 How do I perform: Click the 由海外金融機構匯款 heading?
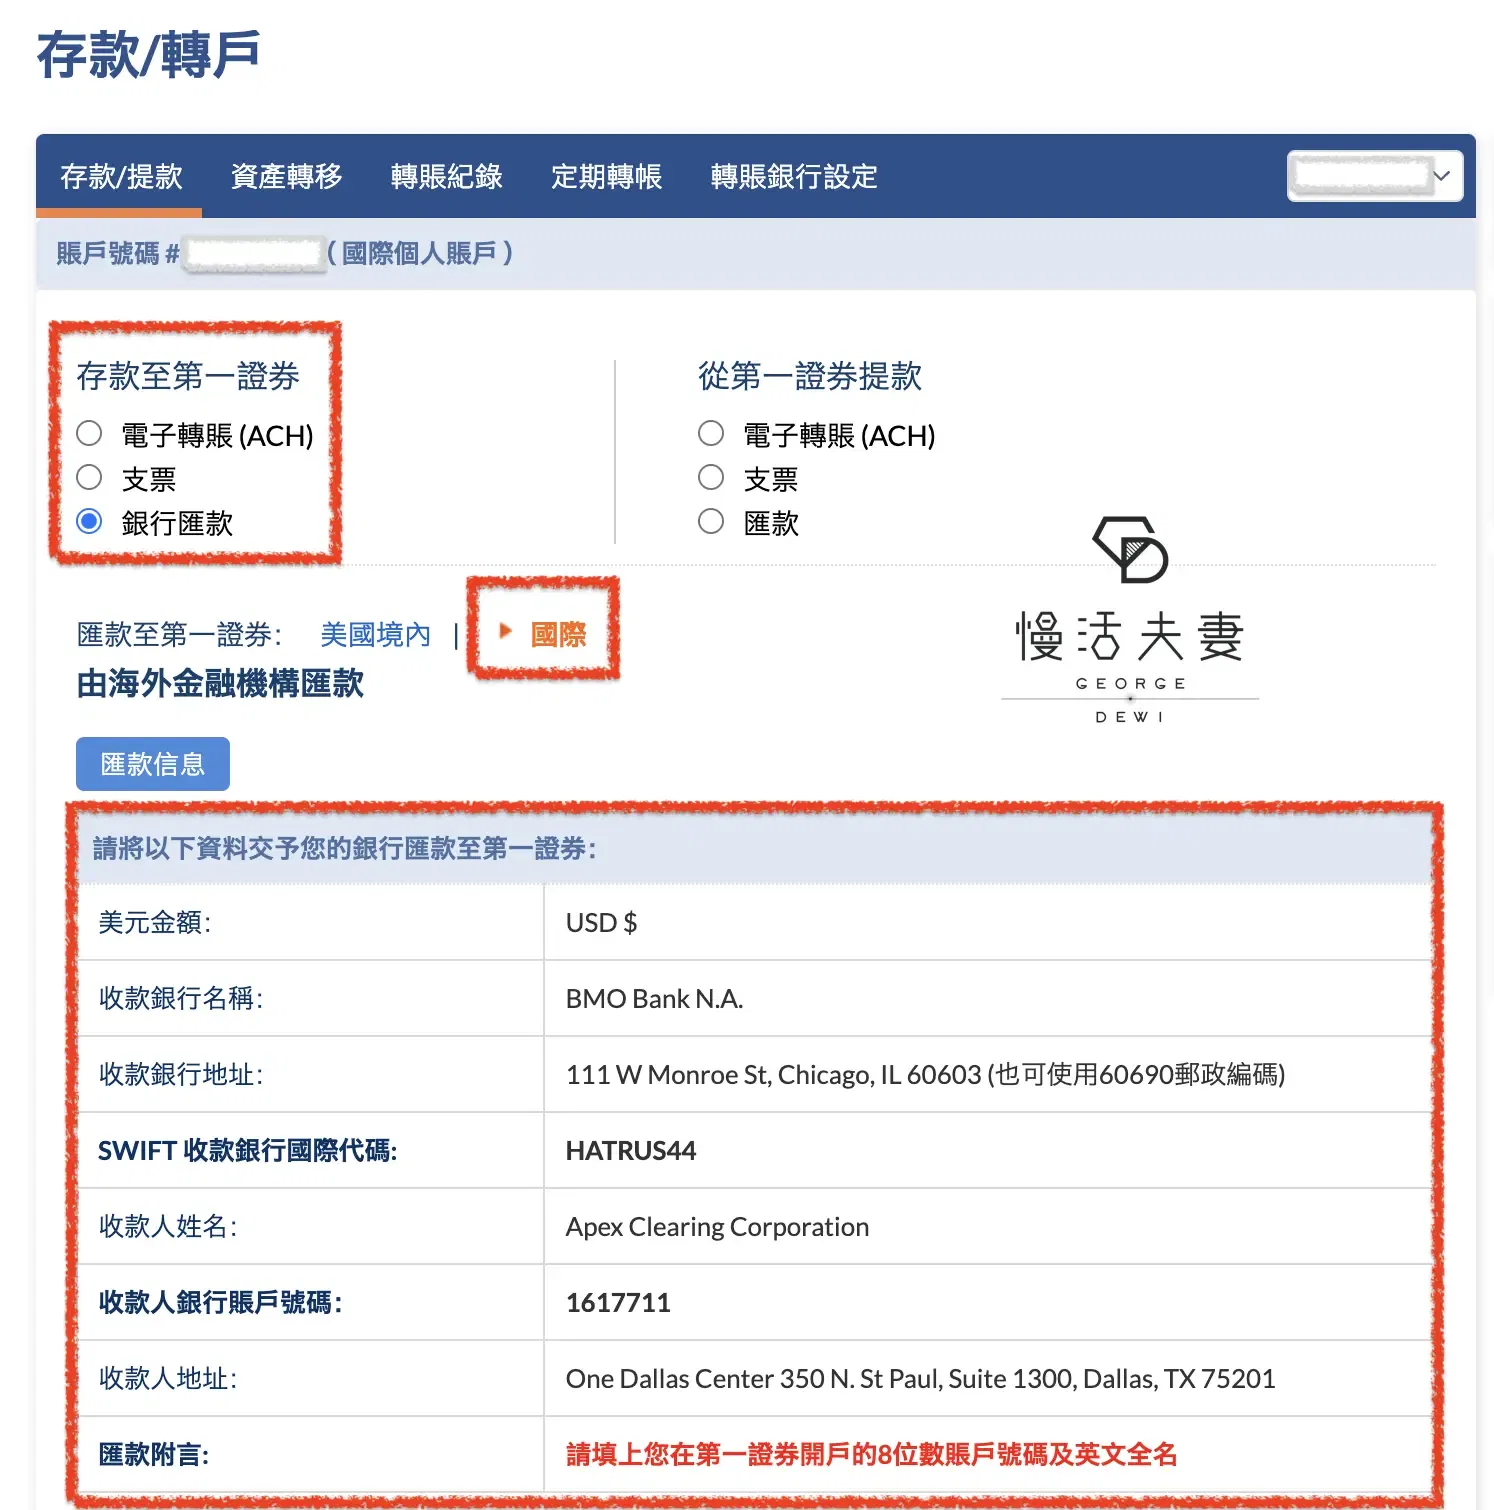click(x=220, y=684)
